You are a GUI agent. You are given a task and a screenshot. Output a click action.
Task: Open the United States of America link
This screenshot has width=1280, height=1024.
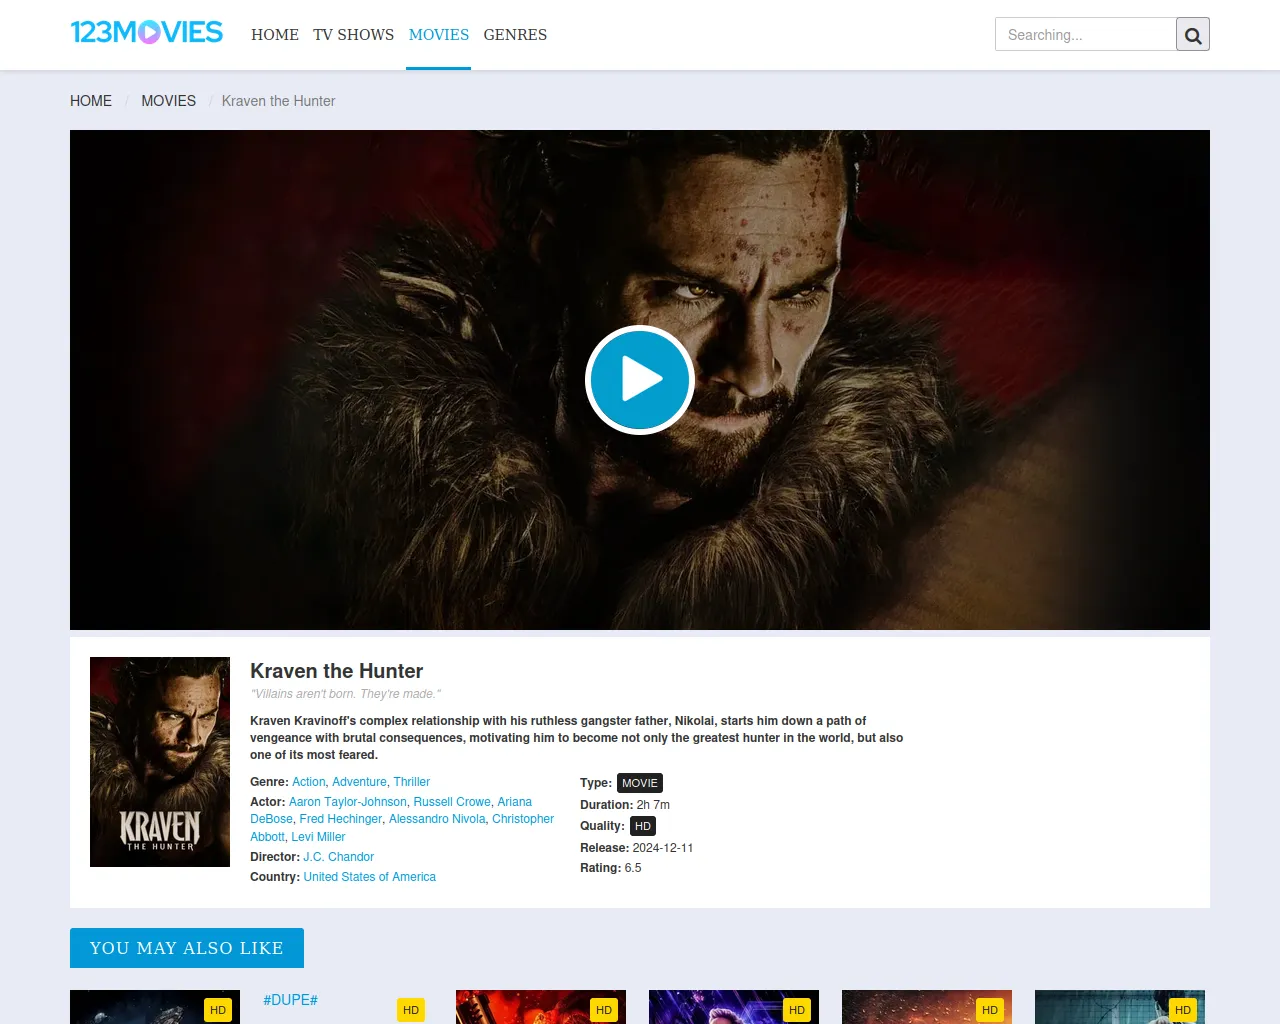[x=370, y=877]
